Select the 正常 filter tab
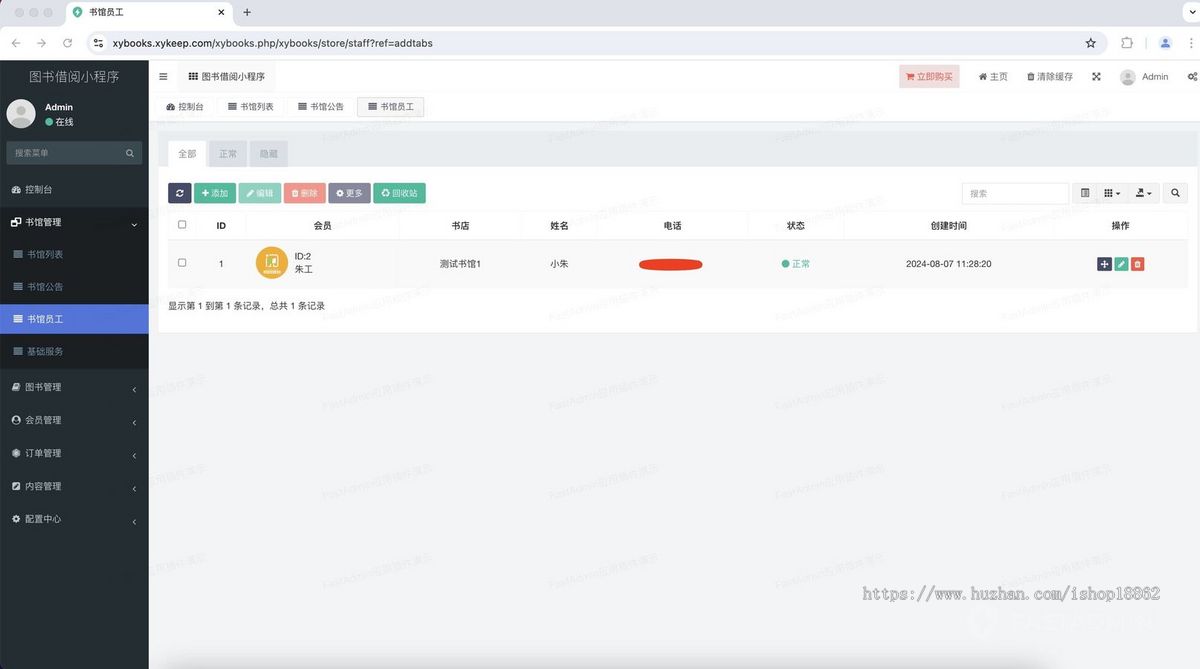 (227, 153)
